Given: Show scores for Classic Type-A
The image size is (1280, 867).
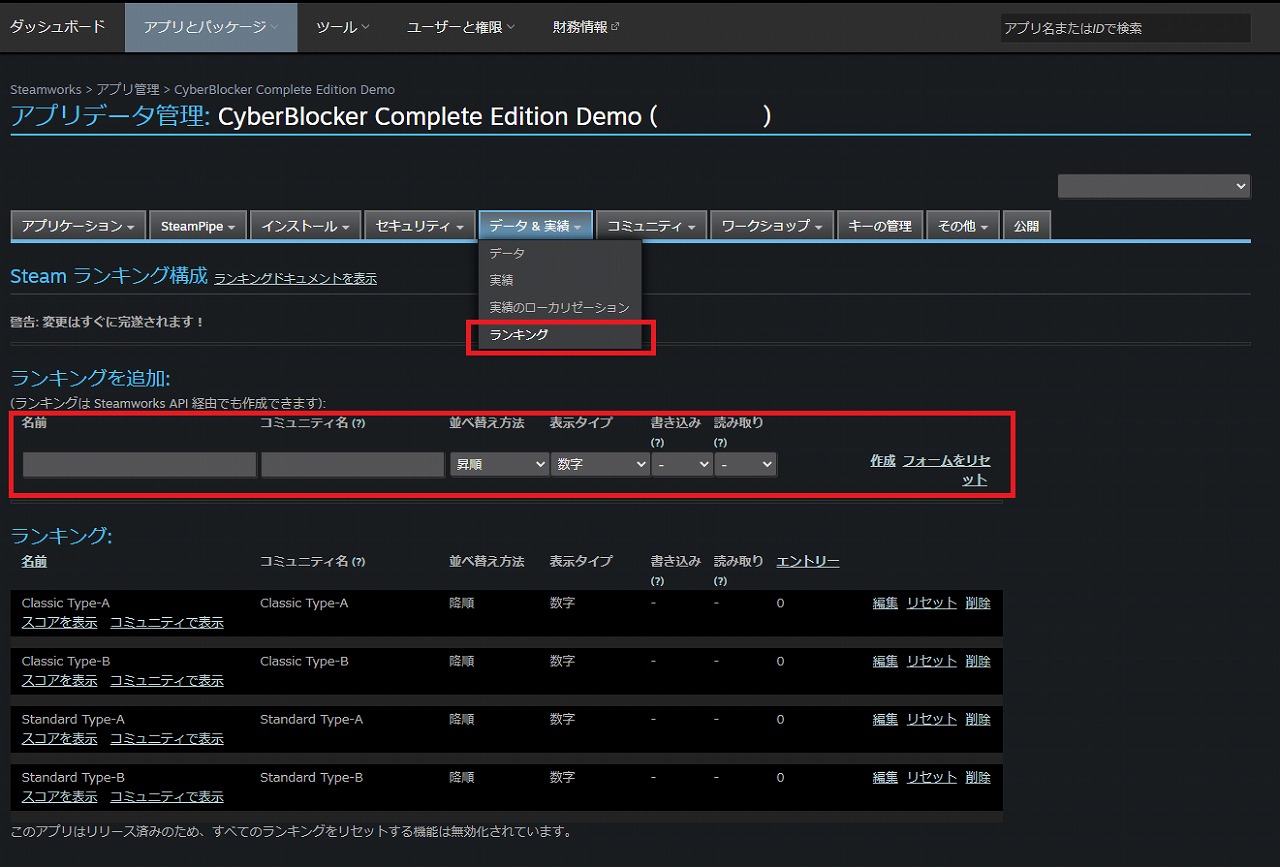Looking at the screenshot, I should [x=60, y=623].
